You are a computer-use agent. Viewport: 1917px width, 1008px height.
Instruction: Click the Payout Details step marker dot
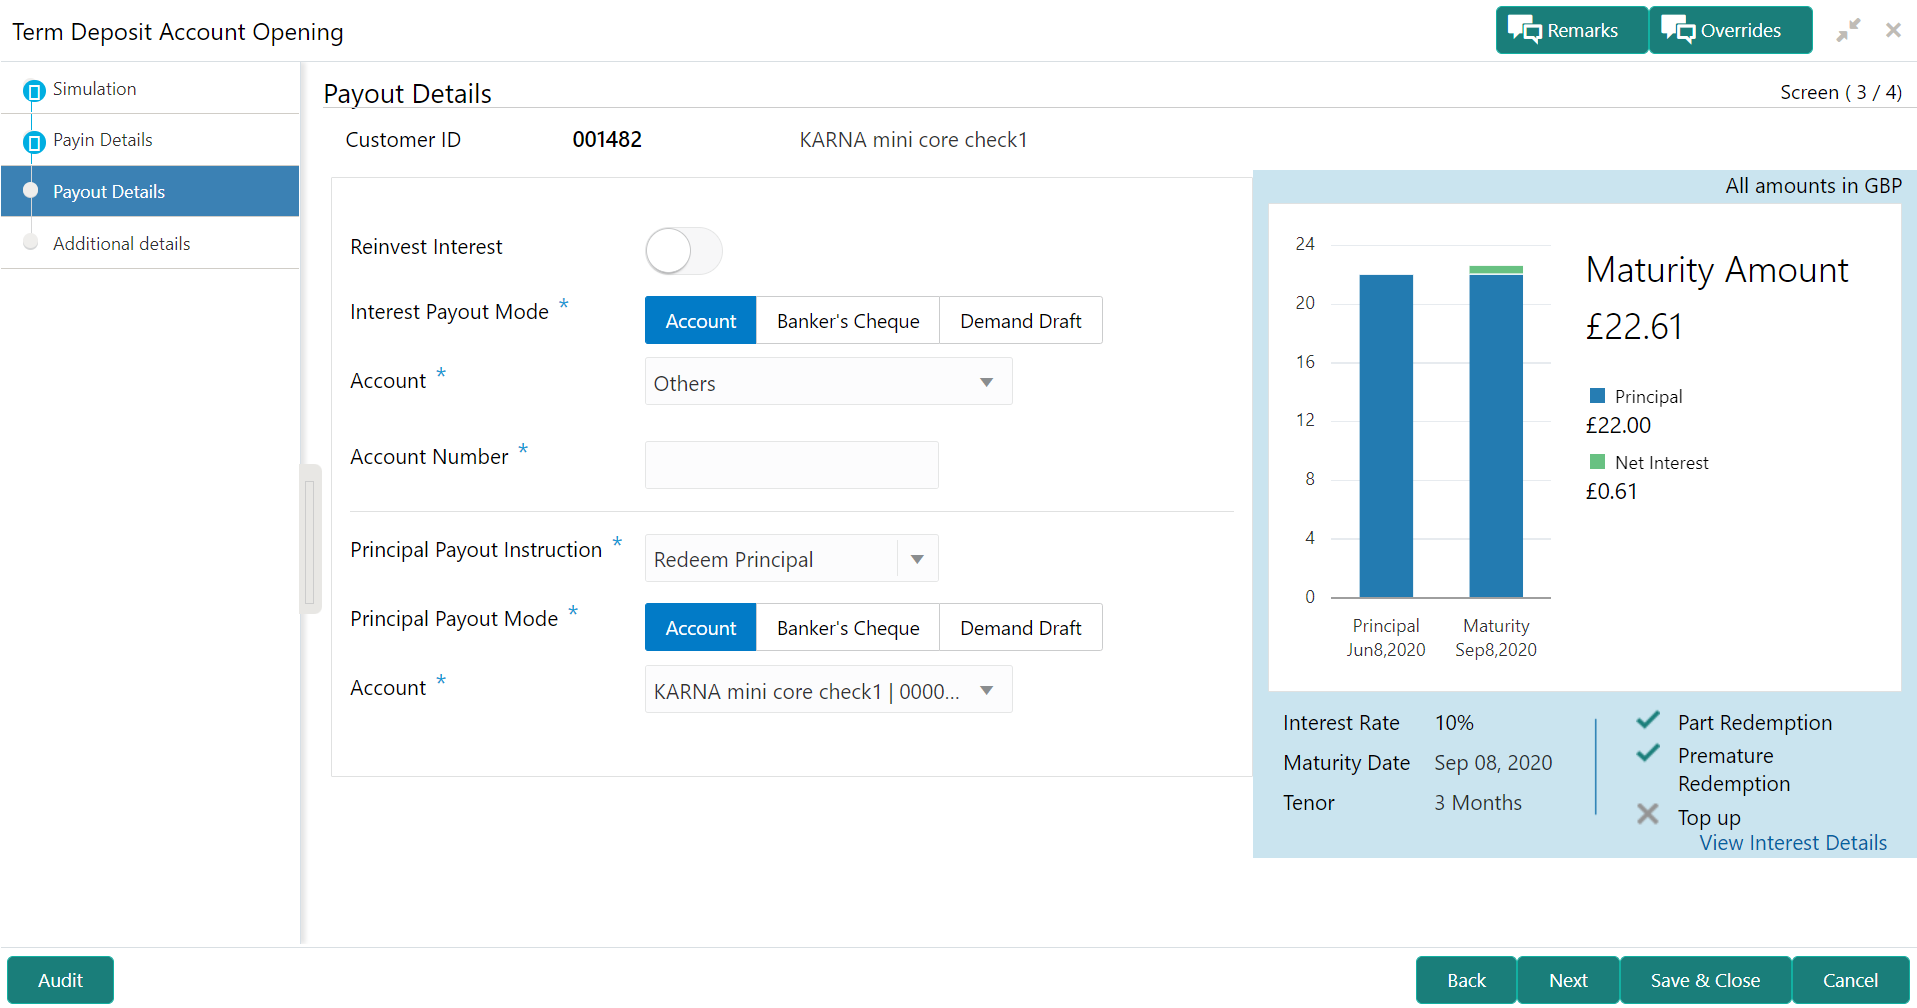click(x=31, y=190)
